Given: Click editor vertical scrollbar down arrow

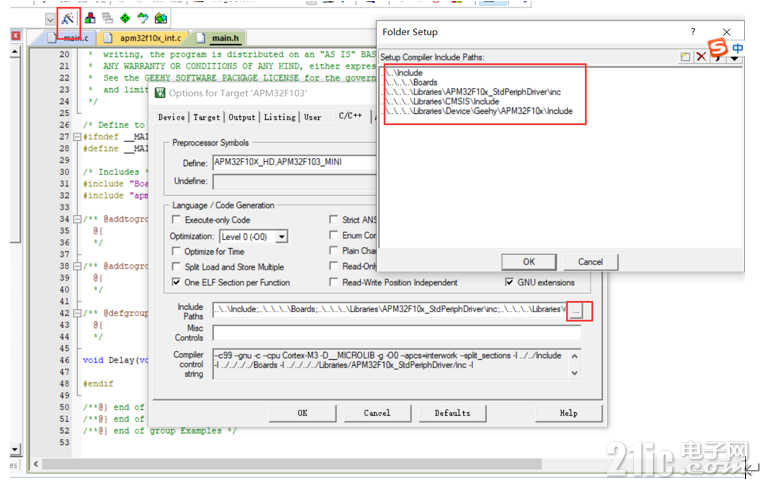Looking at the screenshot, I should (x=15, y=449).
